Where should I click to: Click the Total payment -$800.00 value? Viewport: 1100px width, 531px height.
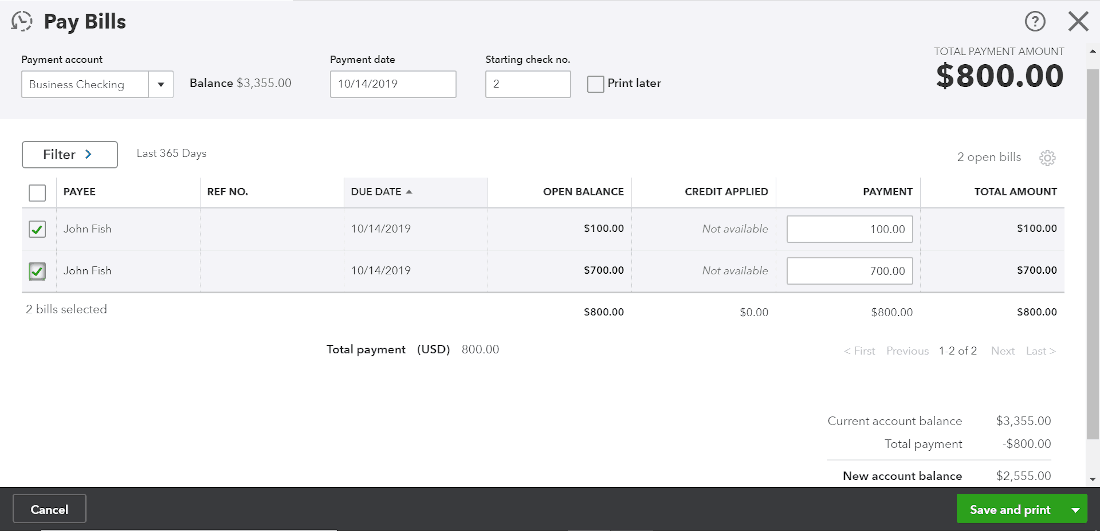click(1026, 444)
